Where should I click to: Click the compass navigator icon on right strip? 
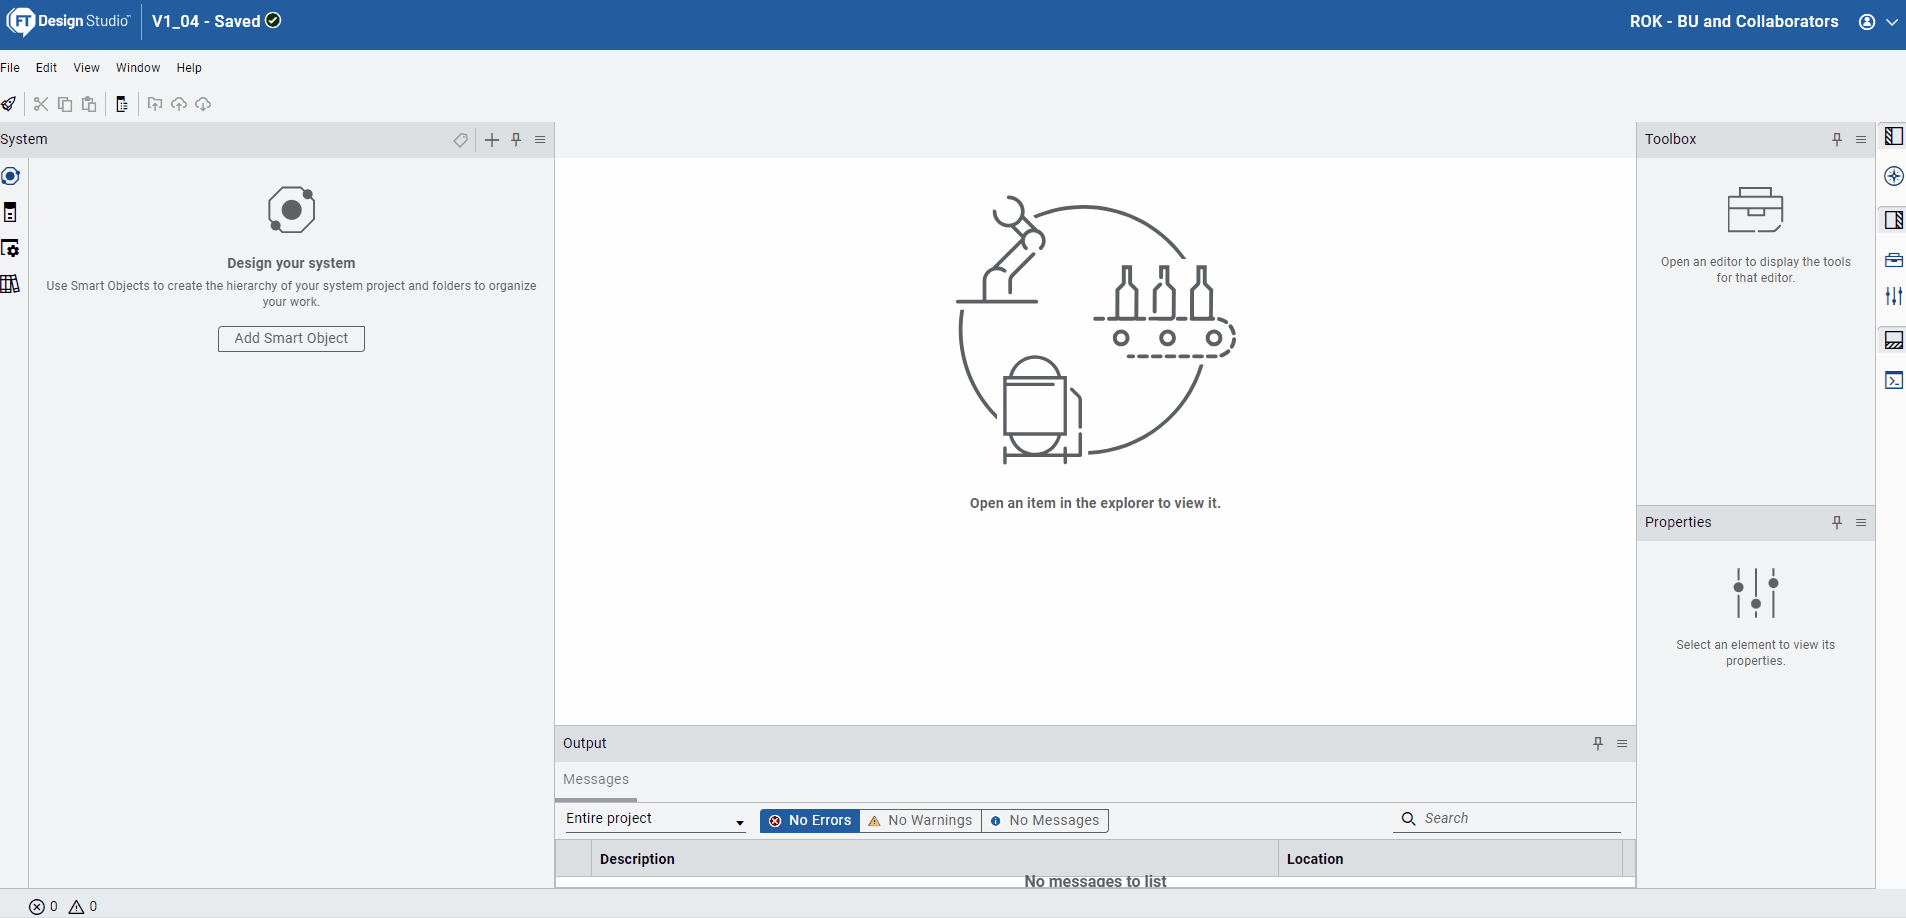pos(1894,176)
